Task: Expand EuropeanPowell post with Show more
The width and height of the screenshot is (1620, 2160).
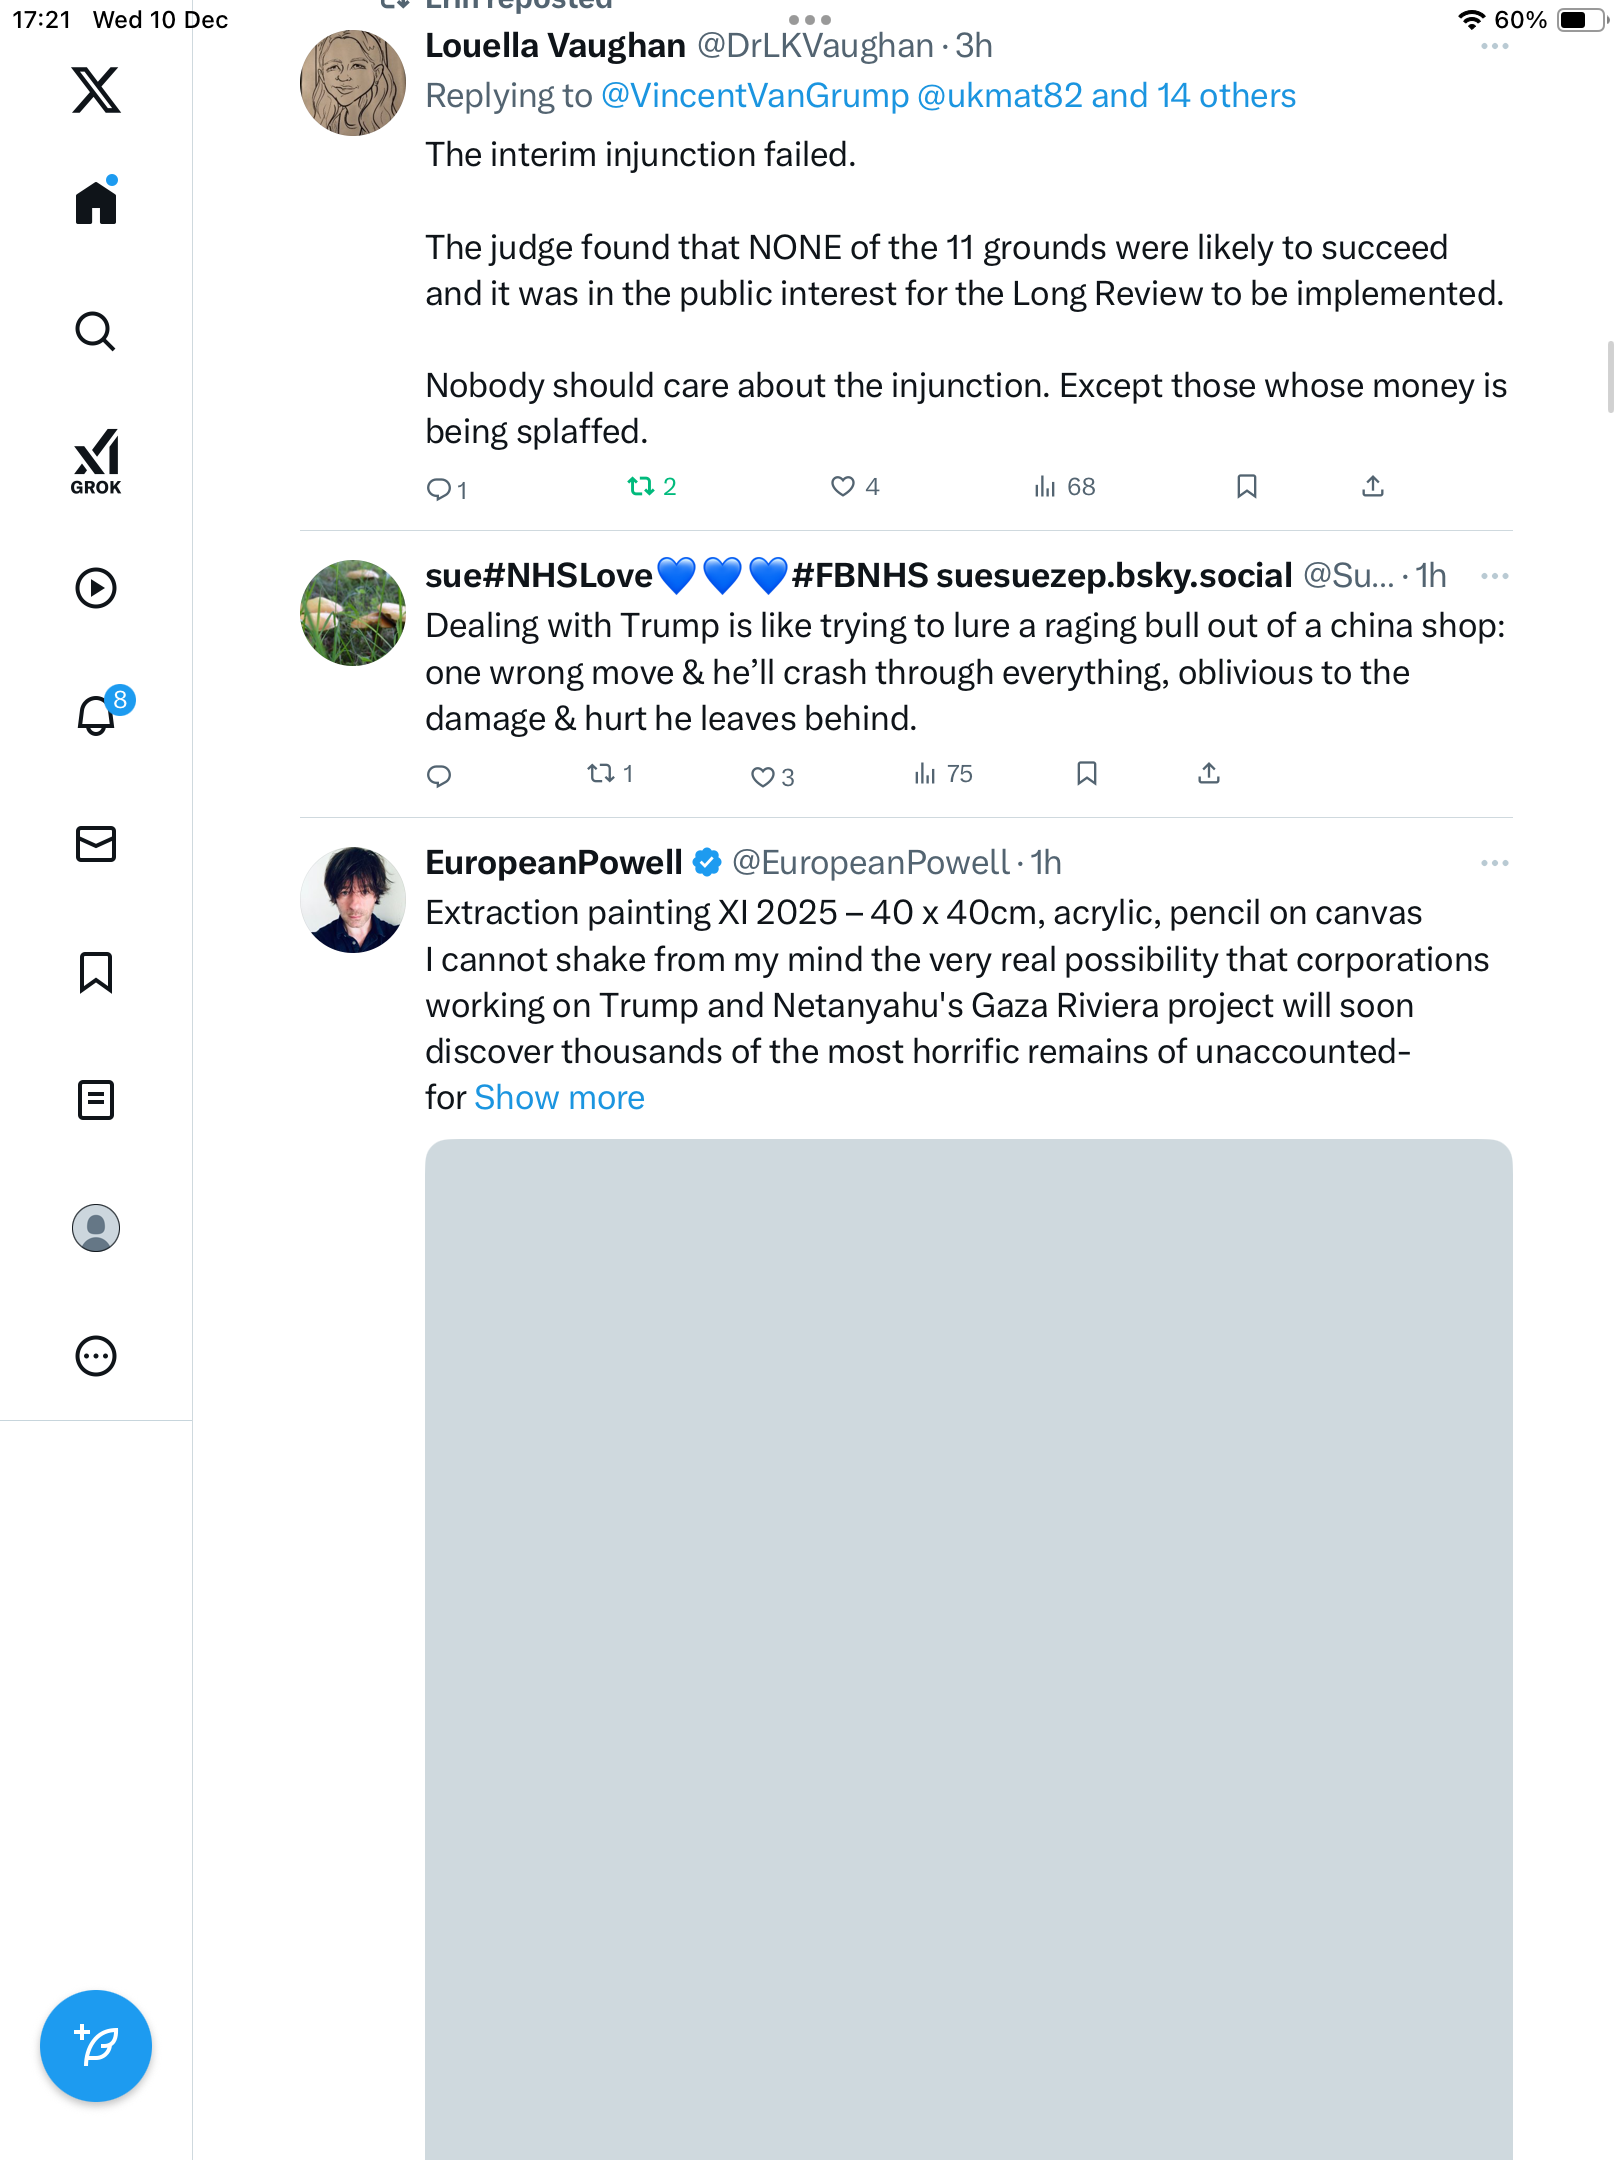Action: click(559, 1098)
